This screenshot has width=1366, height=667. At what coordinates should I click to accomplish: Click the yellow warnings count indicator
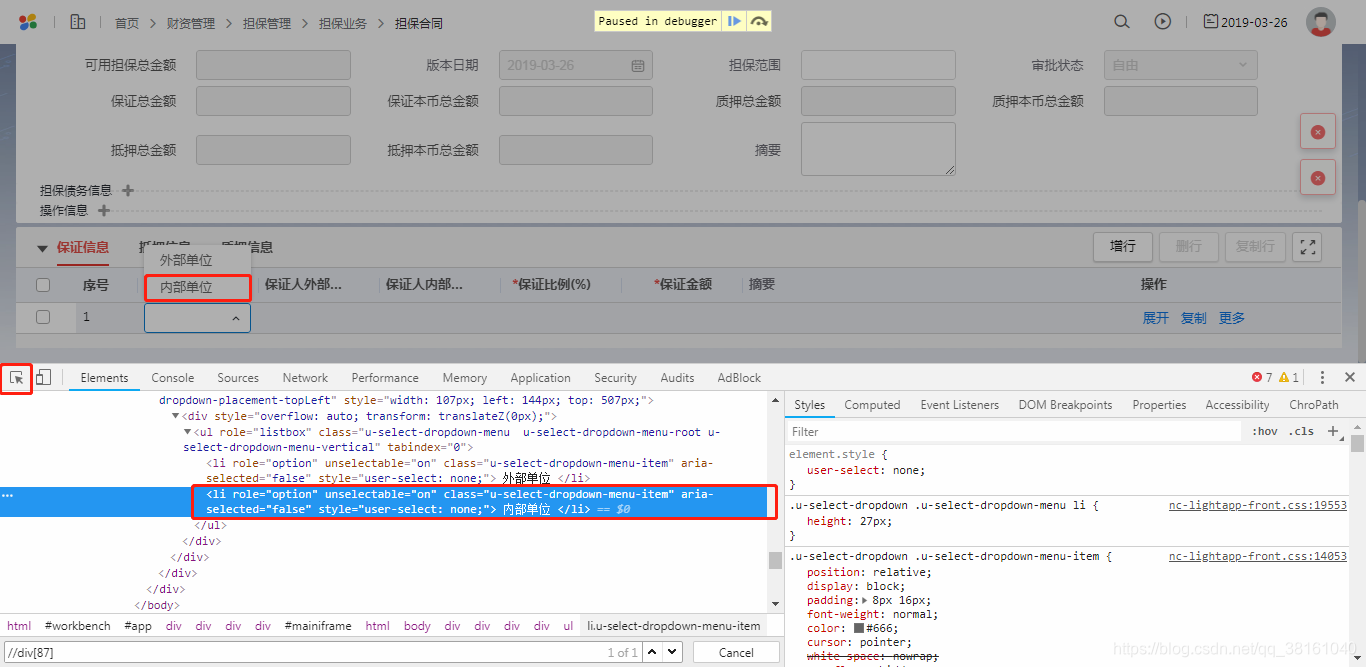pyautogui.click(x=1288, y=377)
